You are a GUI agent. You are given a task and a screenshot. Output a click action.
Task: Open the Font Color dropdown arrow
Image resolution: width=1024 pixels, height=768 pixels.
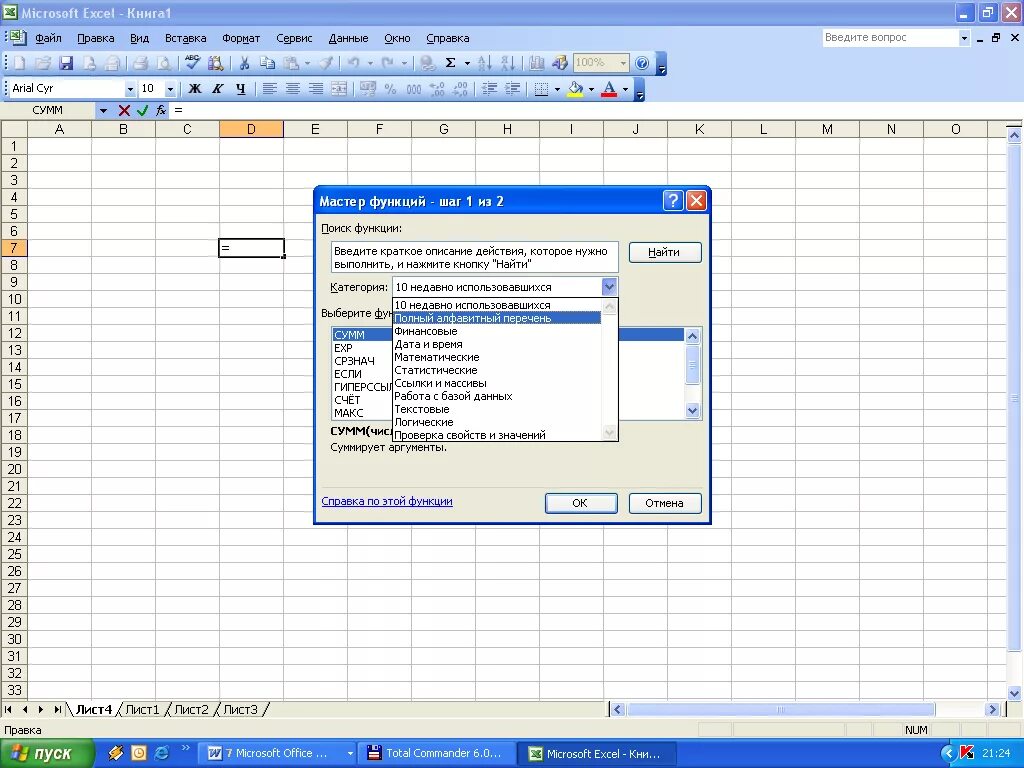click(x=625, y=89)
